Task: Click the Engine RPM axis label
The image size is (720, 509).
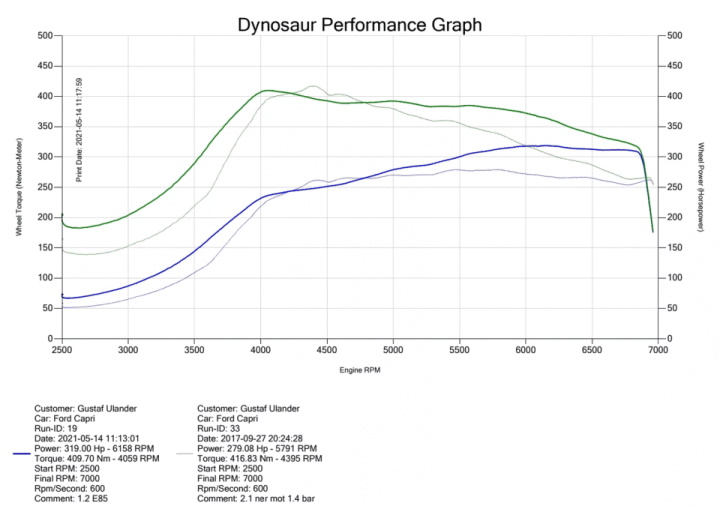Action: 359,368
